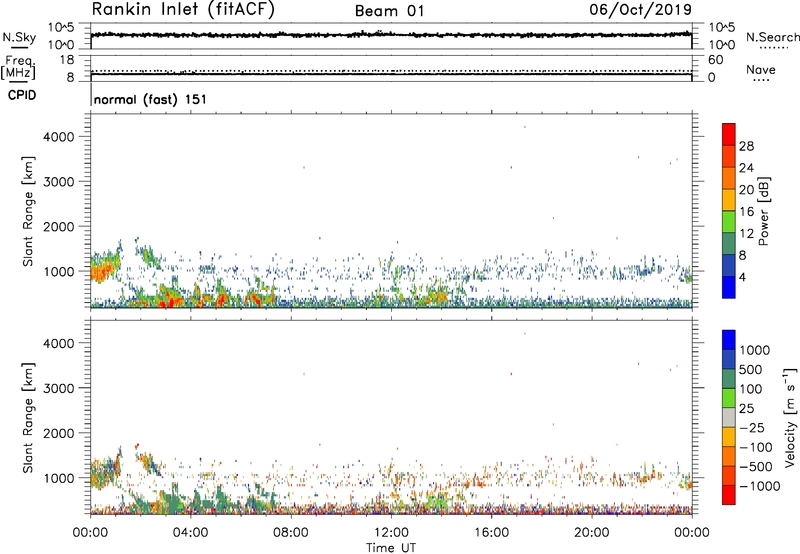Screen dimensions: 800x554
Task: Click the "CPID" row label
Action: [x=22, y=95]
